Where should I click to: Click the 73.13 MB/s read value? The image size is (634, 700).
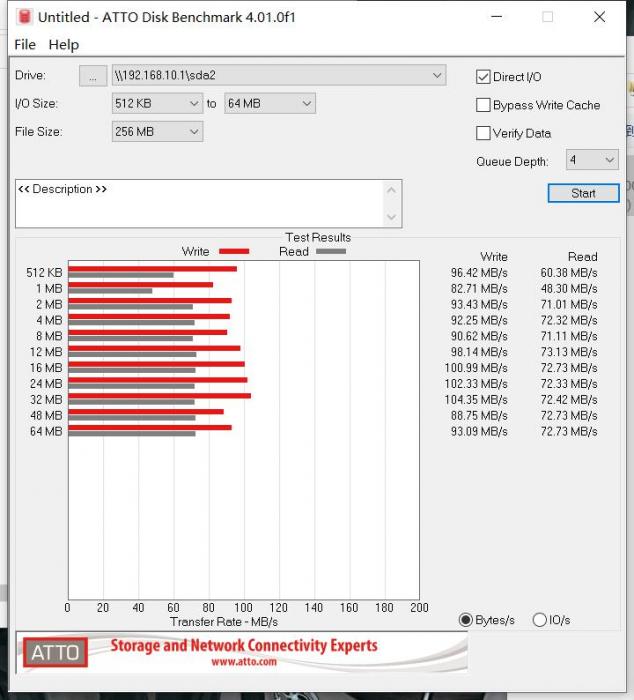click(569, 352)
